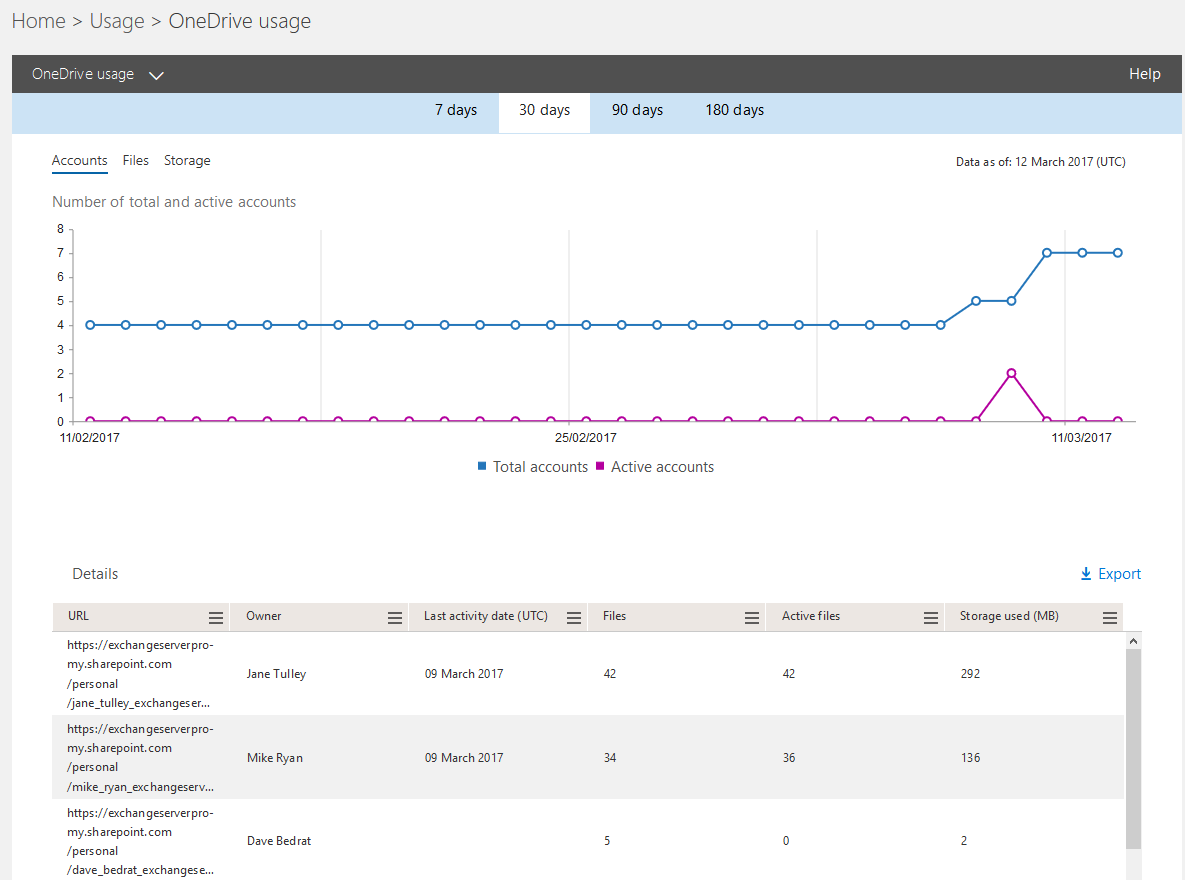Expand the OneDrive usage report dropdown

(157, 74)
